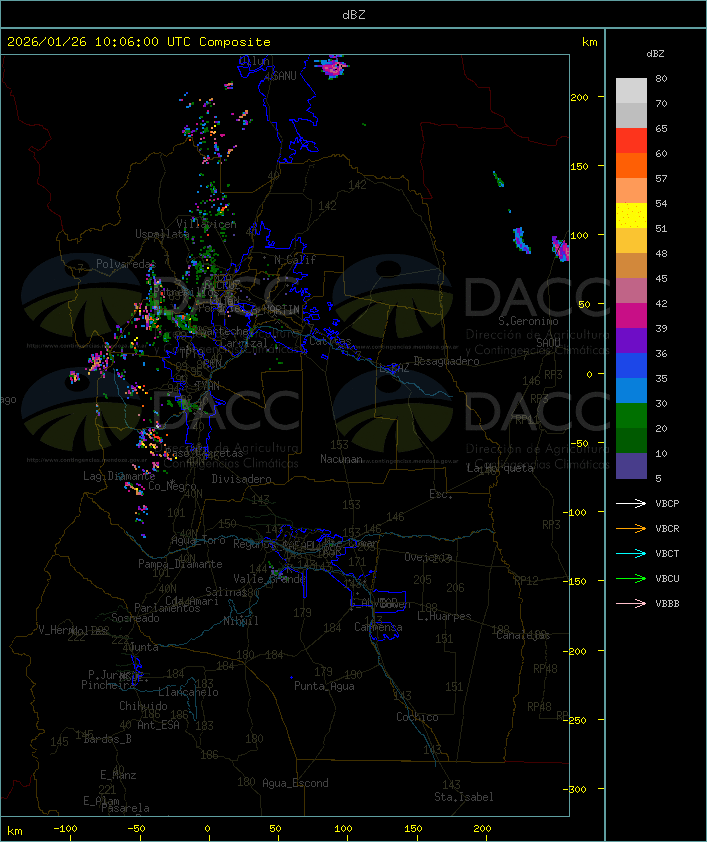This screenshot has width=707, height=842.
Task: Click the 45 value on the legend
Action: (661, 279)
